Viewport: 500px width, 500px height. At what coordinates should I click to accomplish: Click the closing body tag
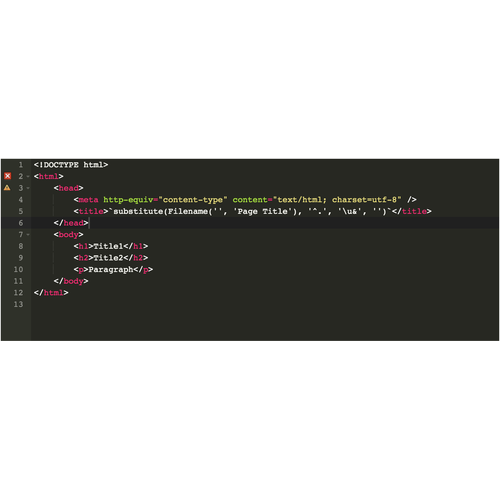71,281
